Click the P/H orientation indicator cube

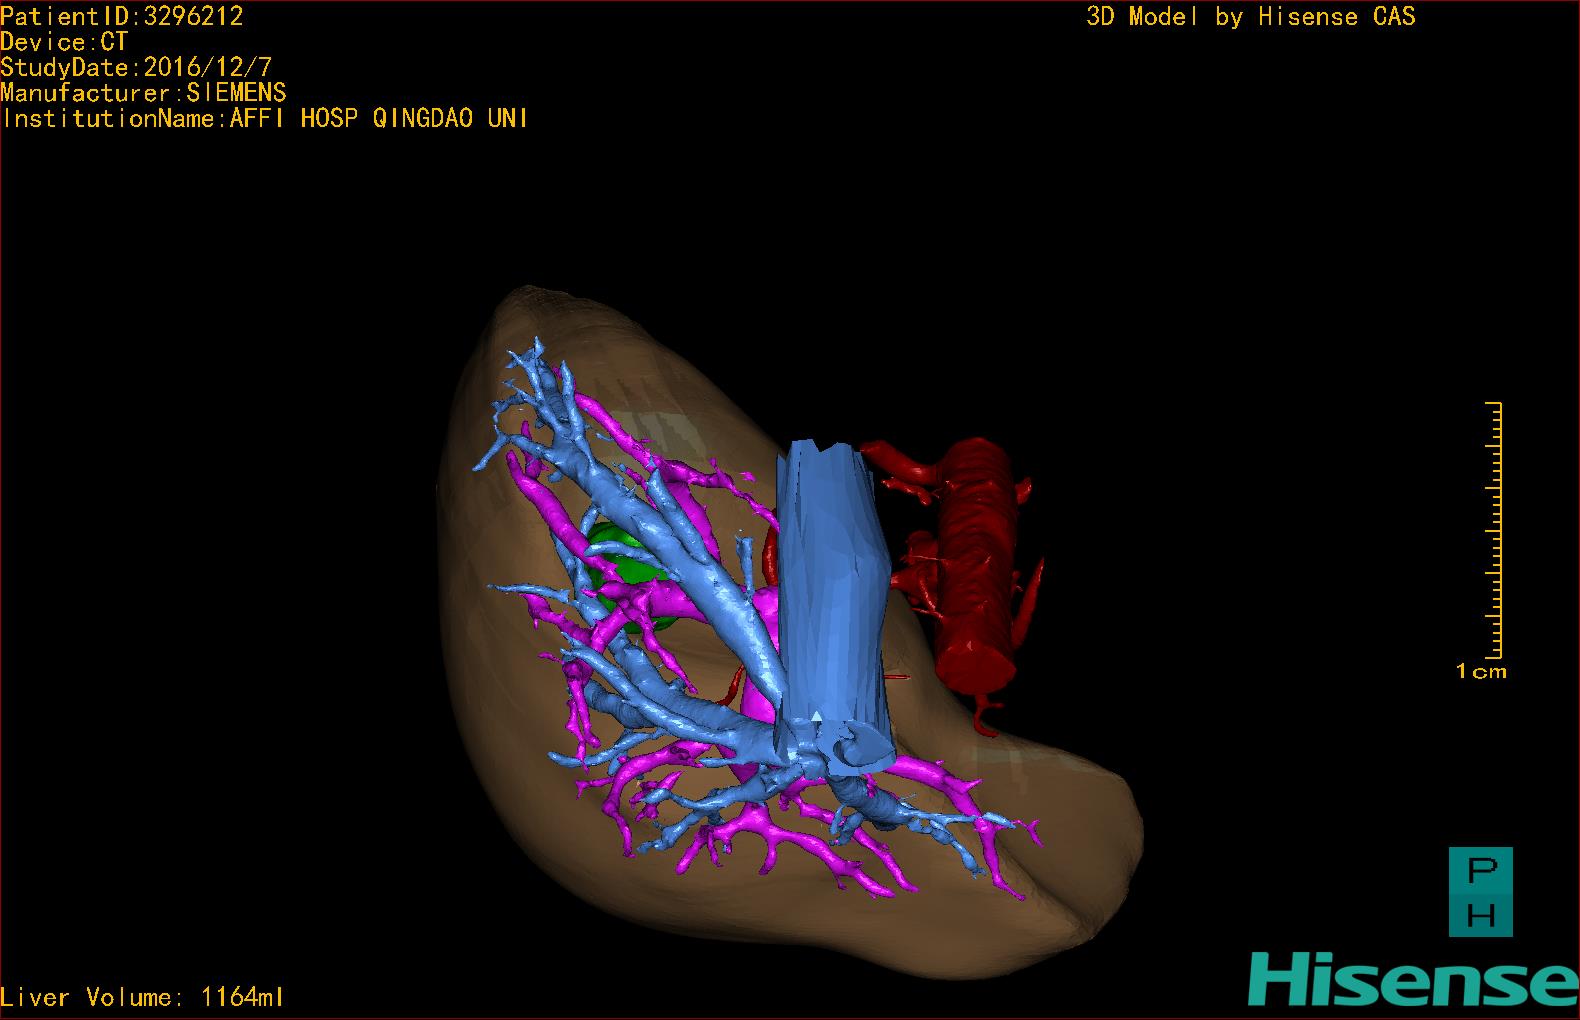[1481, 892]
